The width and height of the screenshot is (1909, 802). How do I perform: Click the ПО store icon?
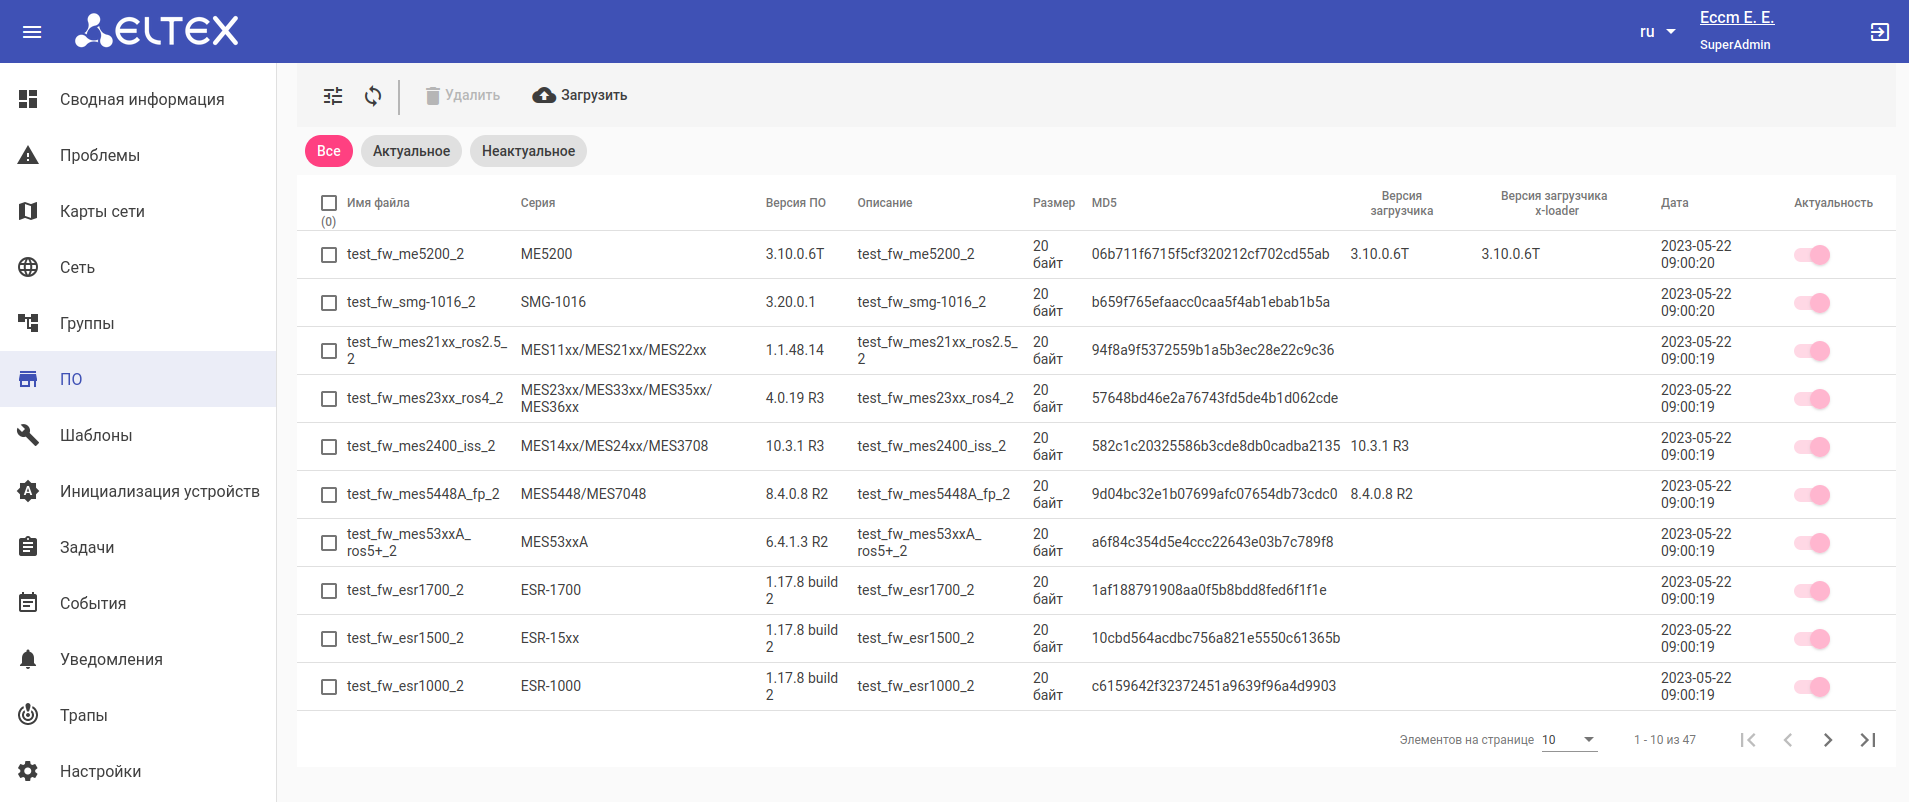[x=28, y=379]
